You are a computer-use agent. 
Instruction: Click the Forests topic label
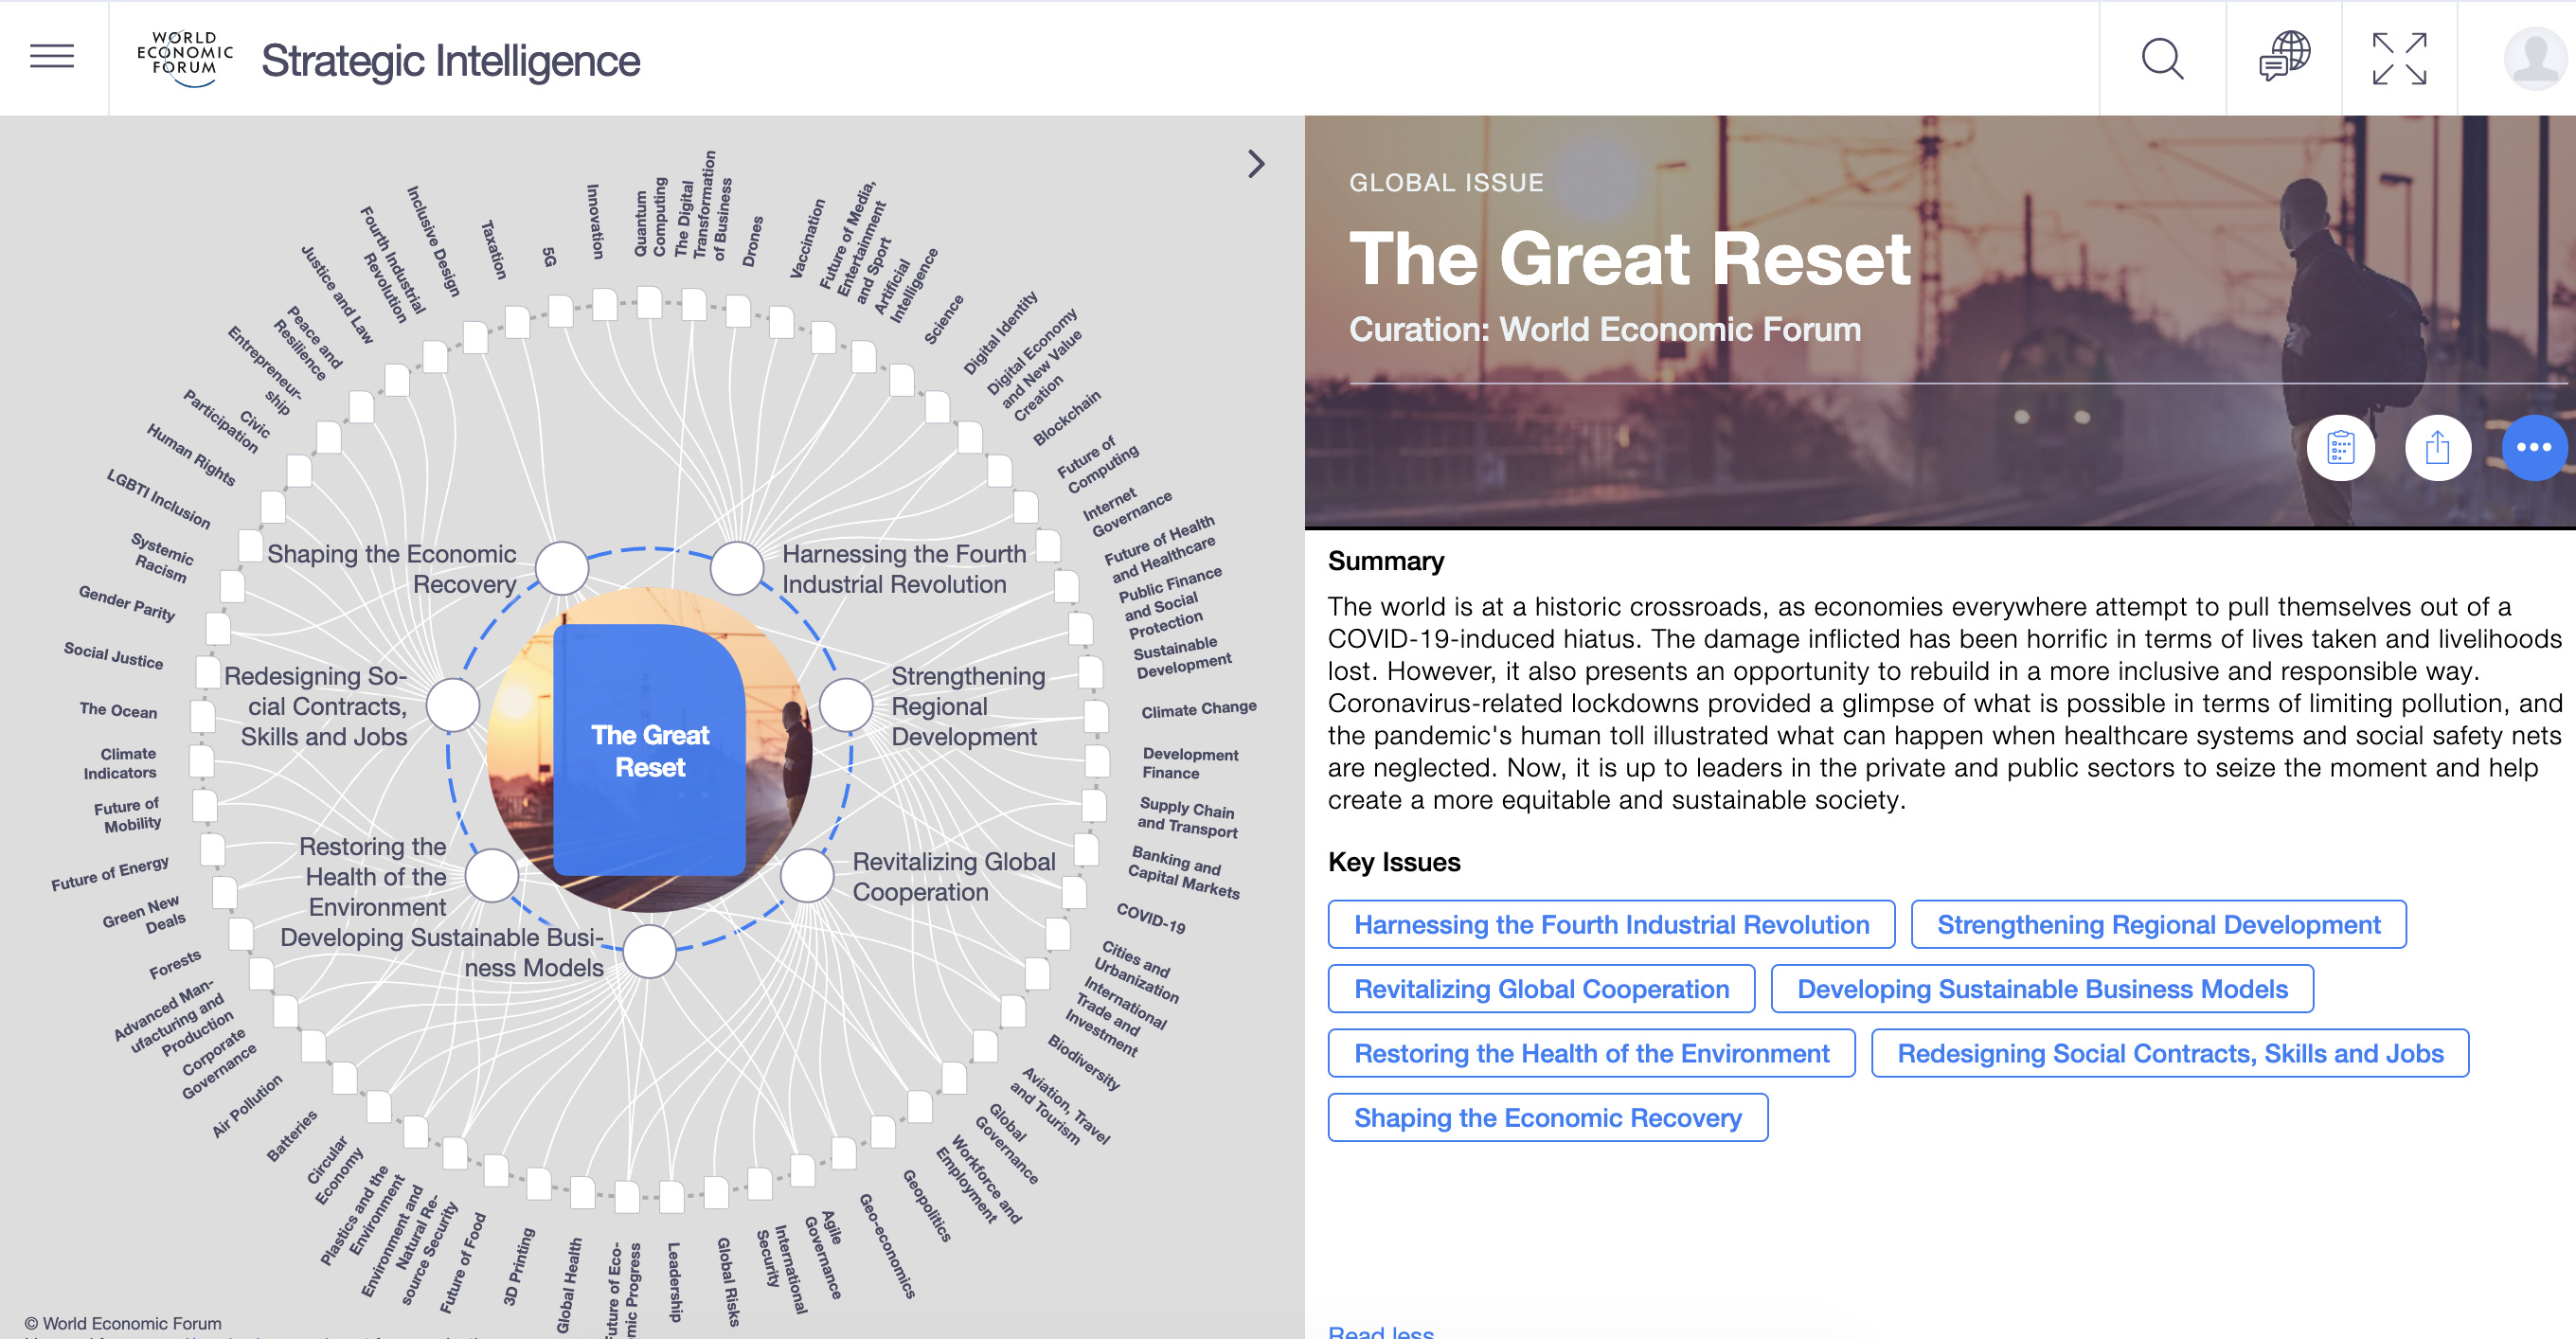[x=175, y=964]
